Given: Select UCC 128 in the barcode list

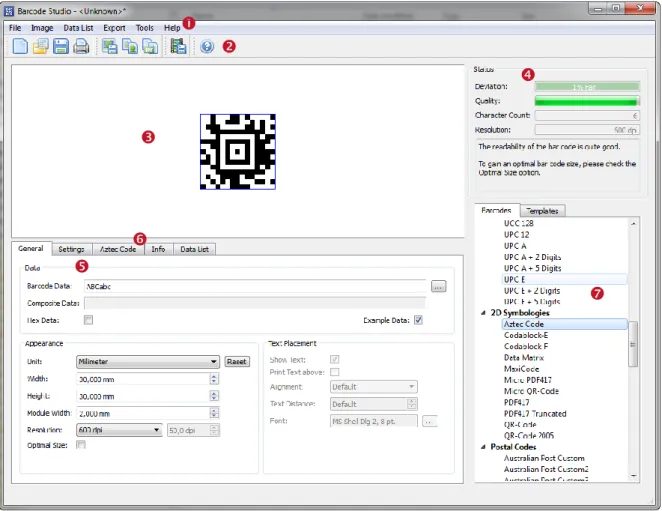Looking at the screenshot, I should (518, 223).
